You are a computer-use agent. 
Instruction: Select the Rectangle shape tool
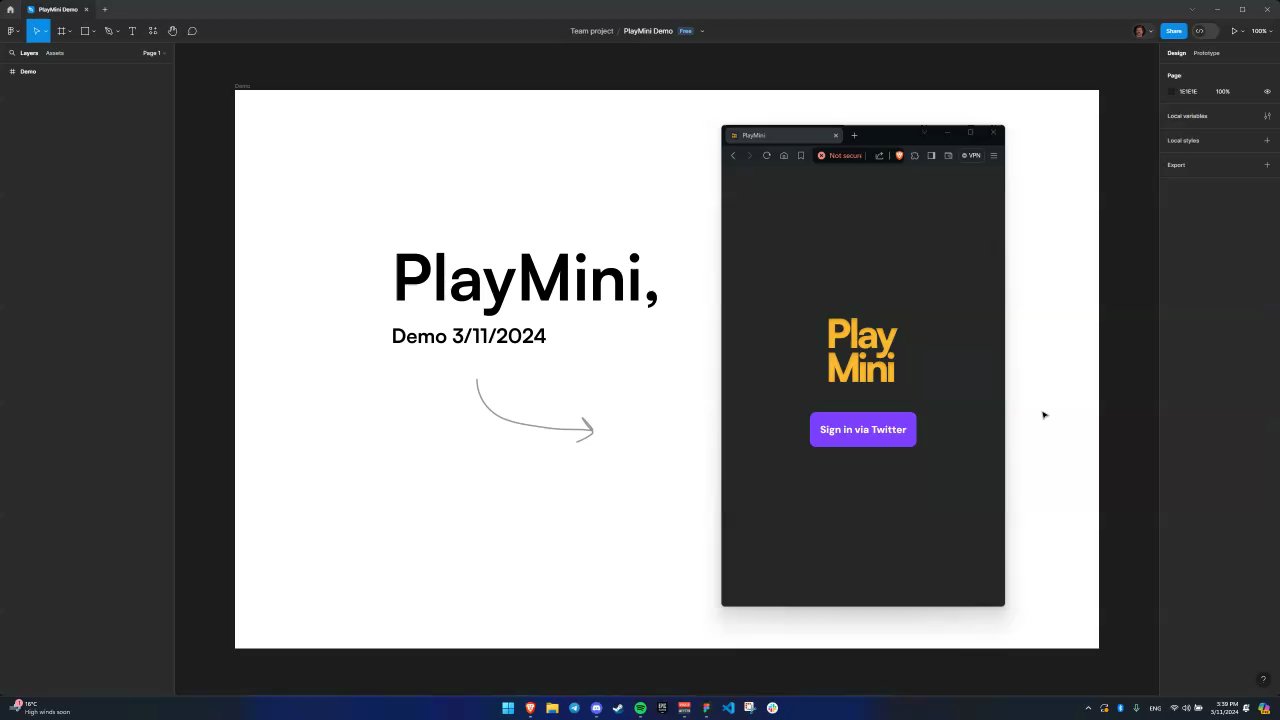click(85, 31)
